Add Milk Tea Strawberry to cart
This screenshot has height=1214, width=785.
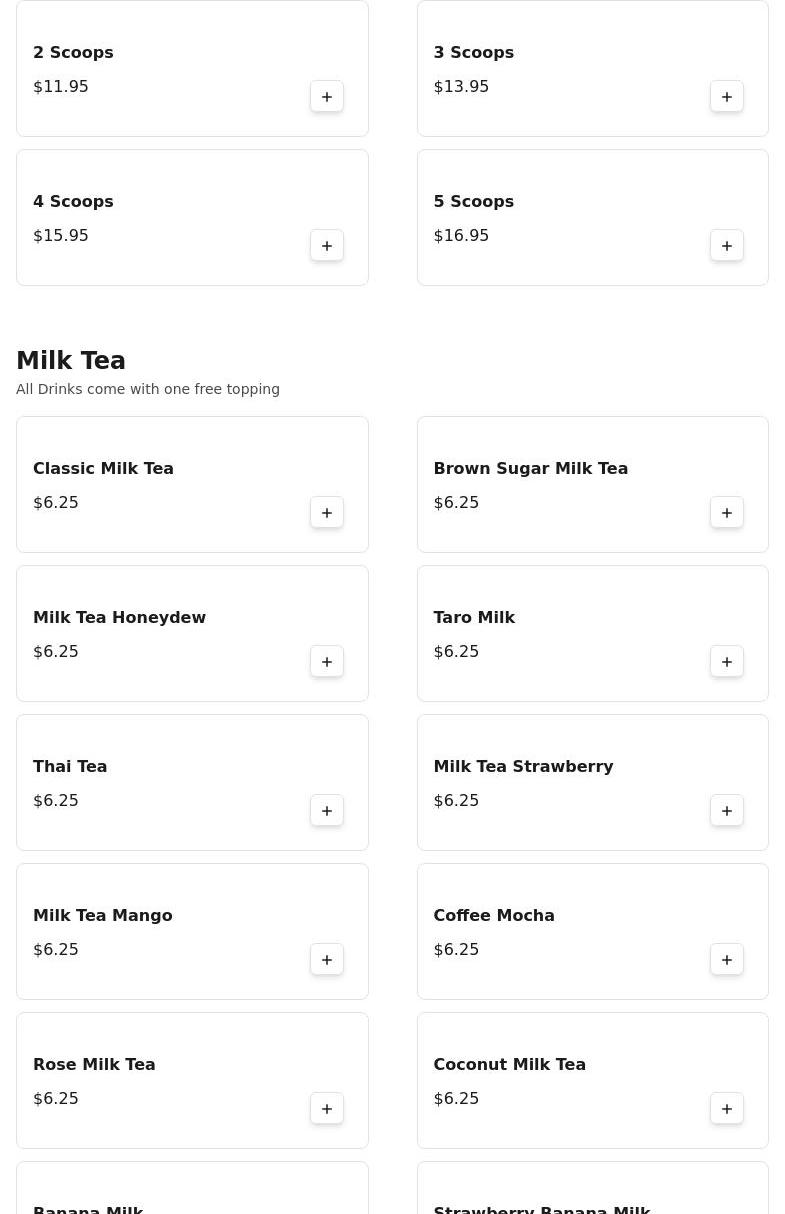pyautogui.click(x=727, y=811)
